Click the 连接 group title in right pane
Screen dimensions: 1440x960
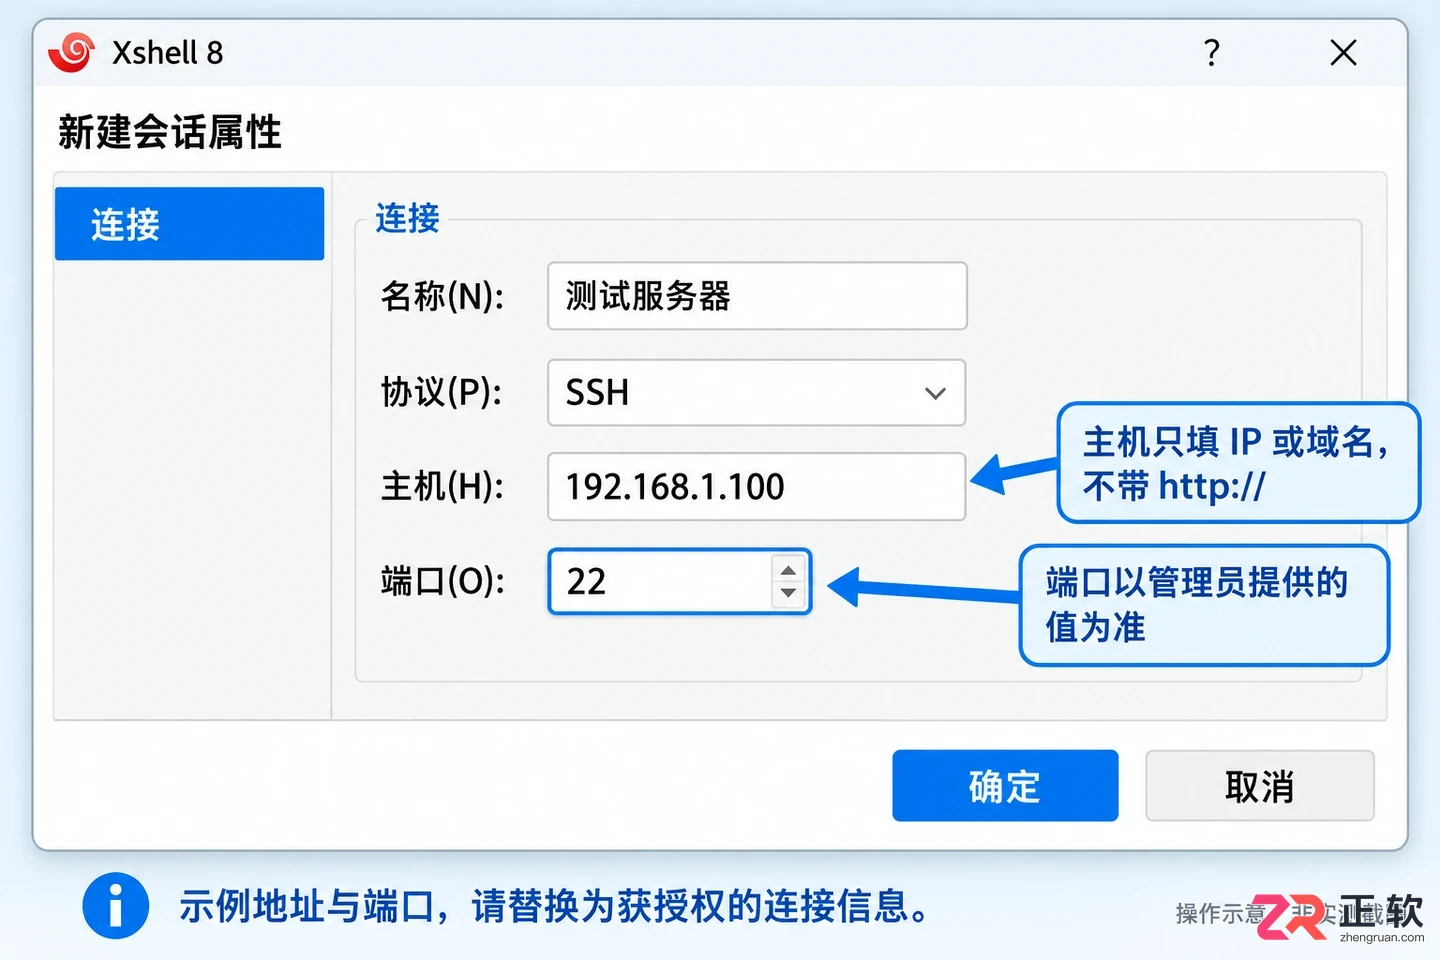point(407,218)
